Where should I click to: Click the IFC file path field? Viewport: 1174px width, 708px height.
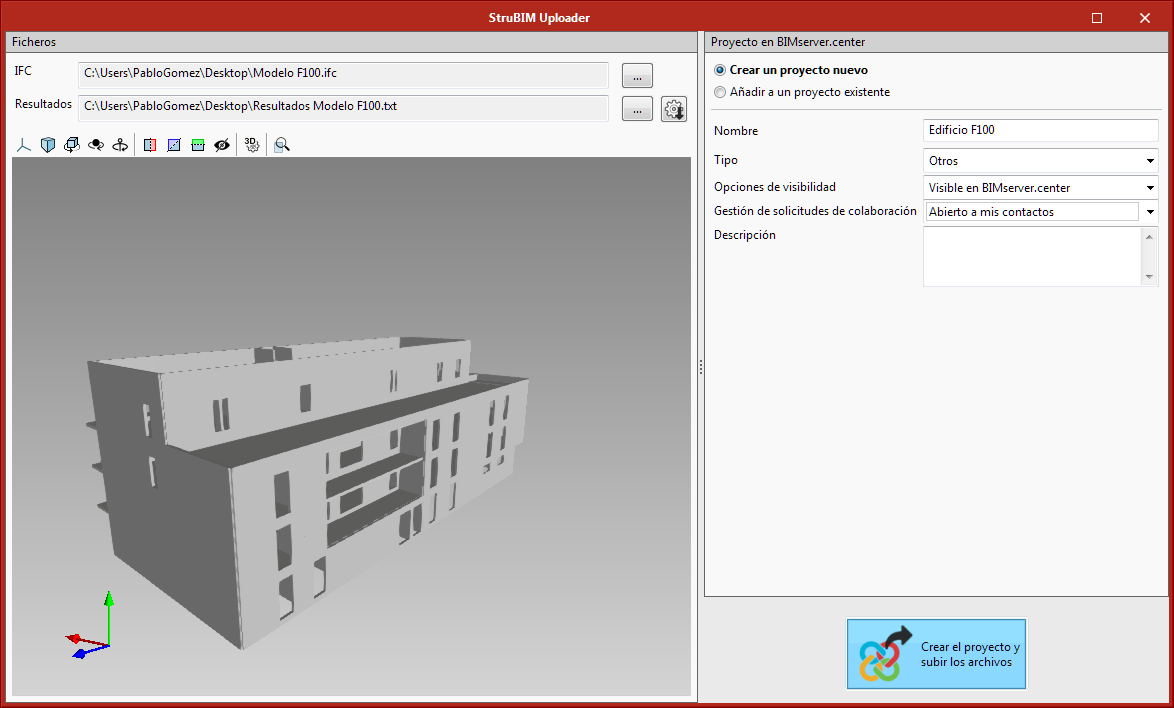[343, 74]
